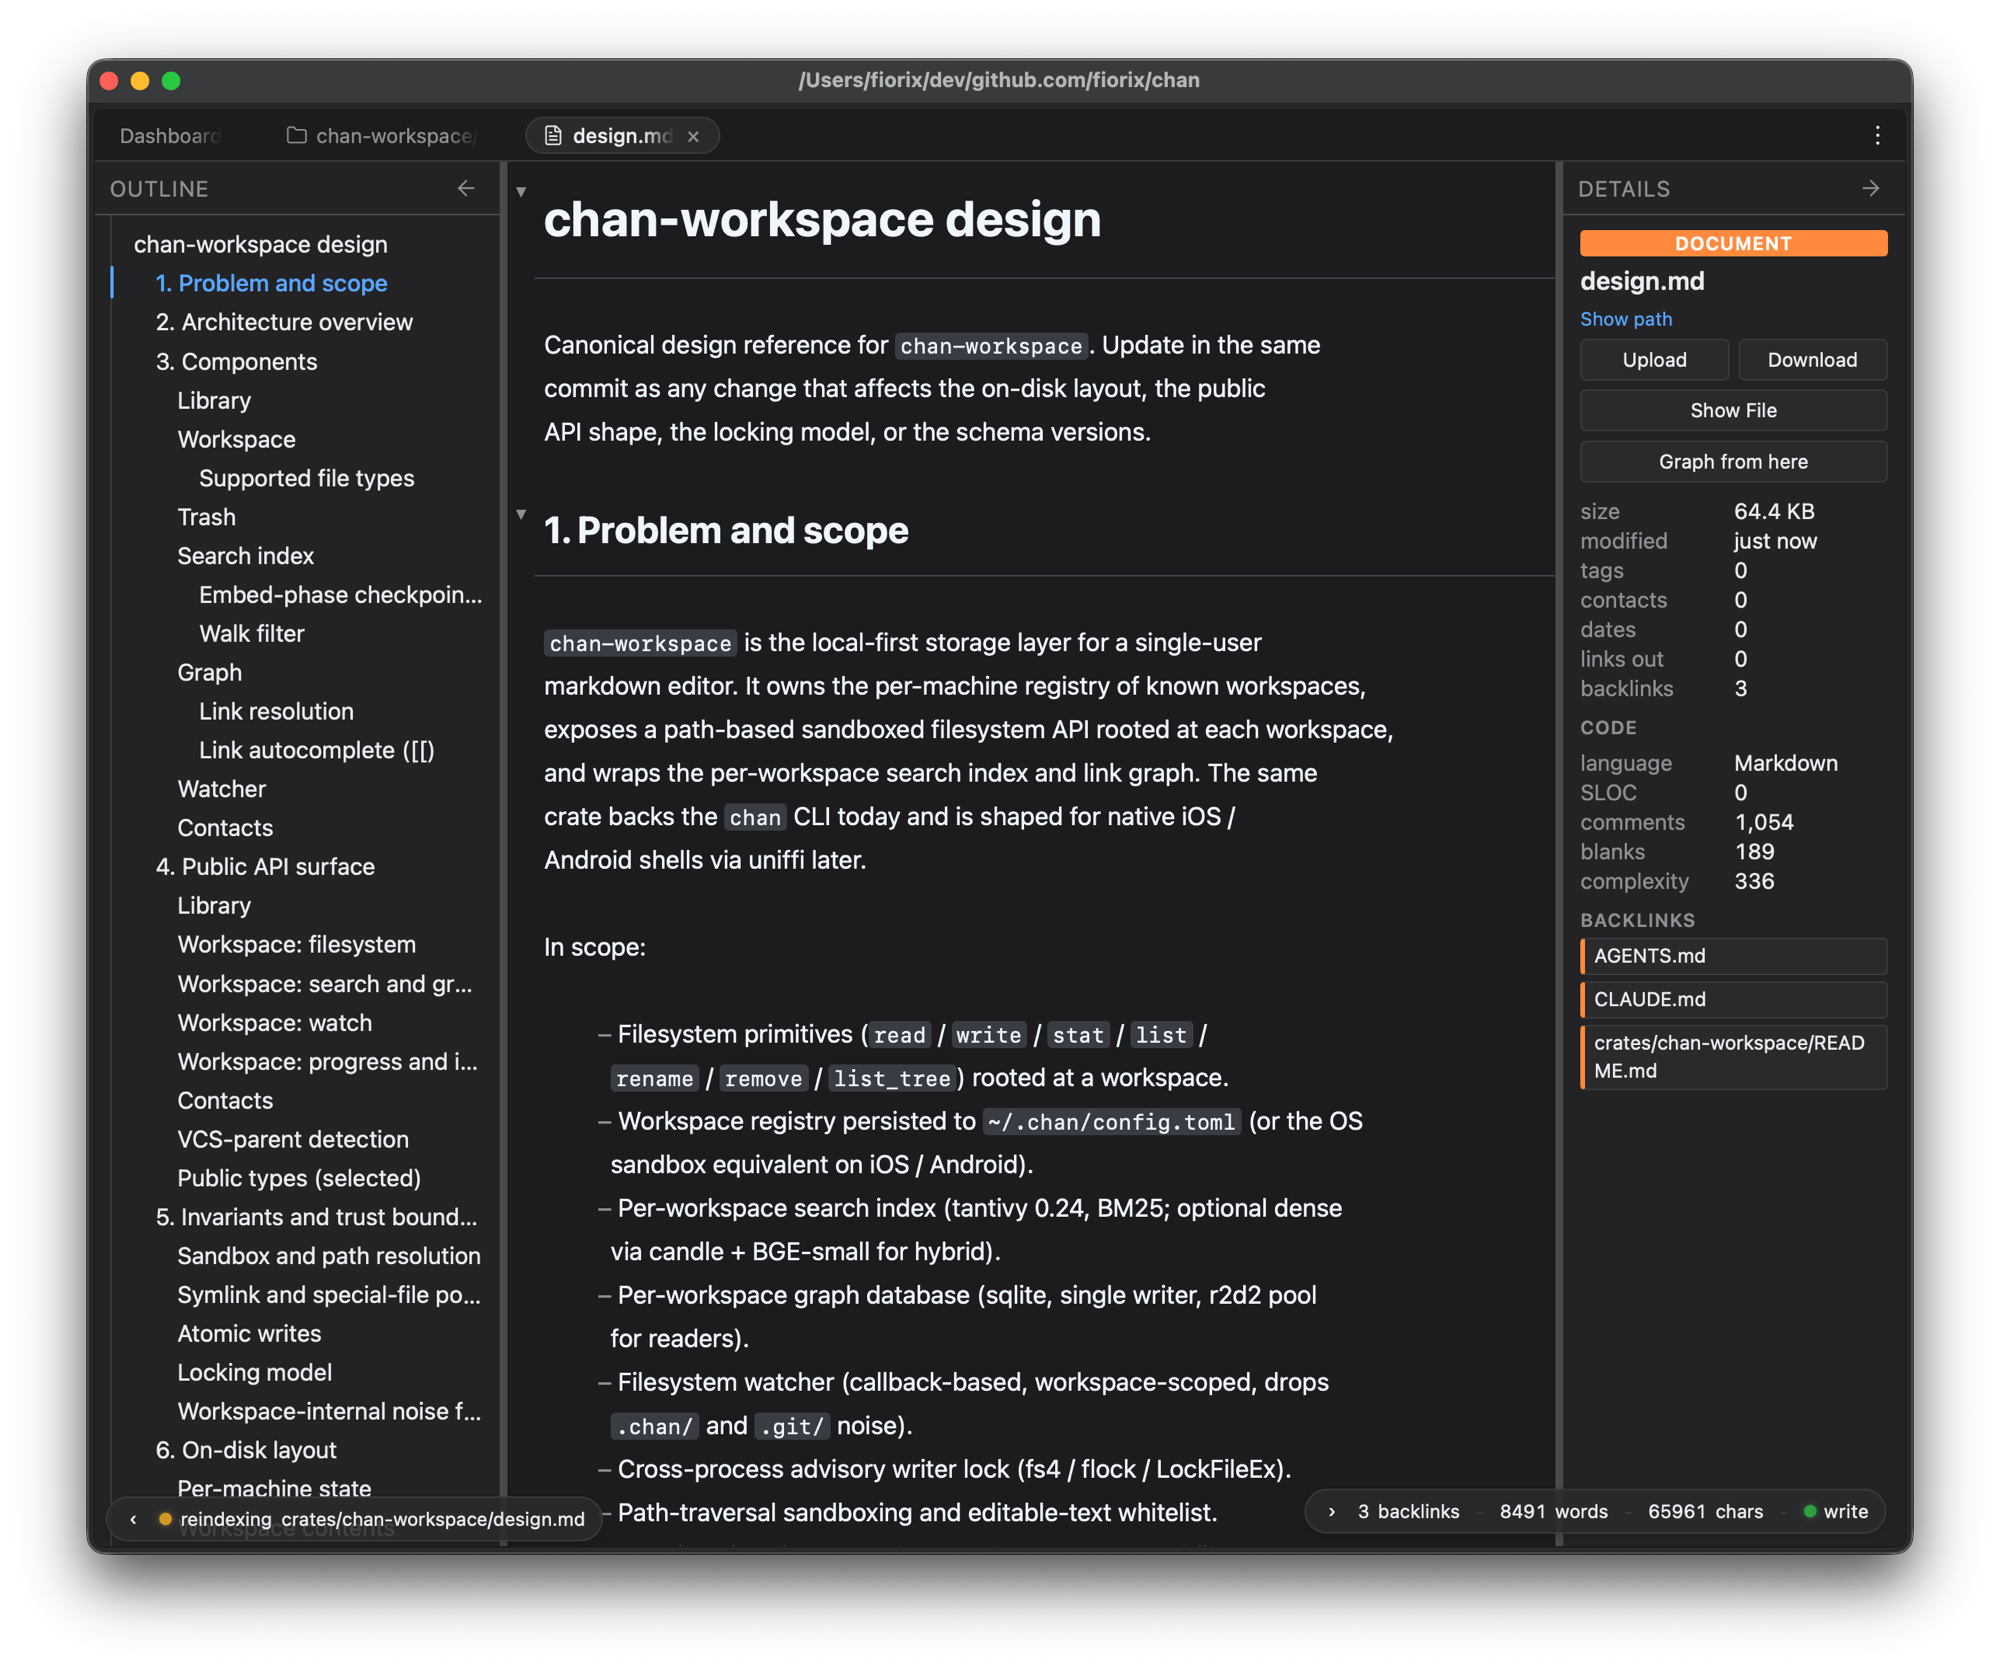
Task: Click the status bar left chevron by reindexing
Action: [x=134, y=1518]
